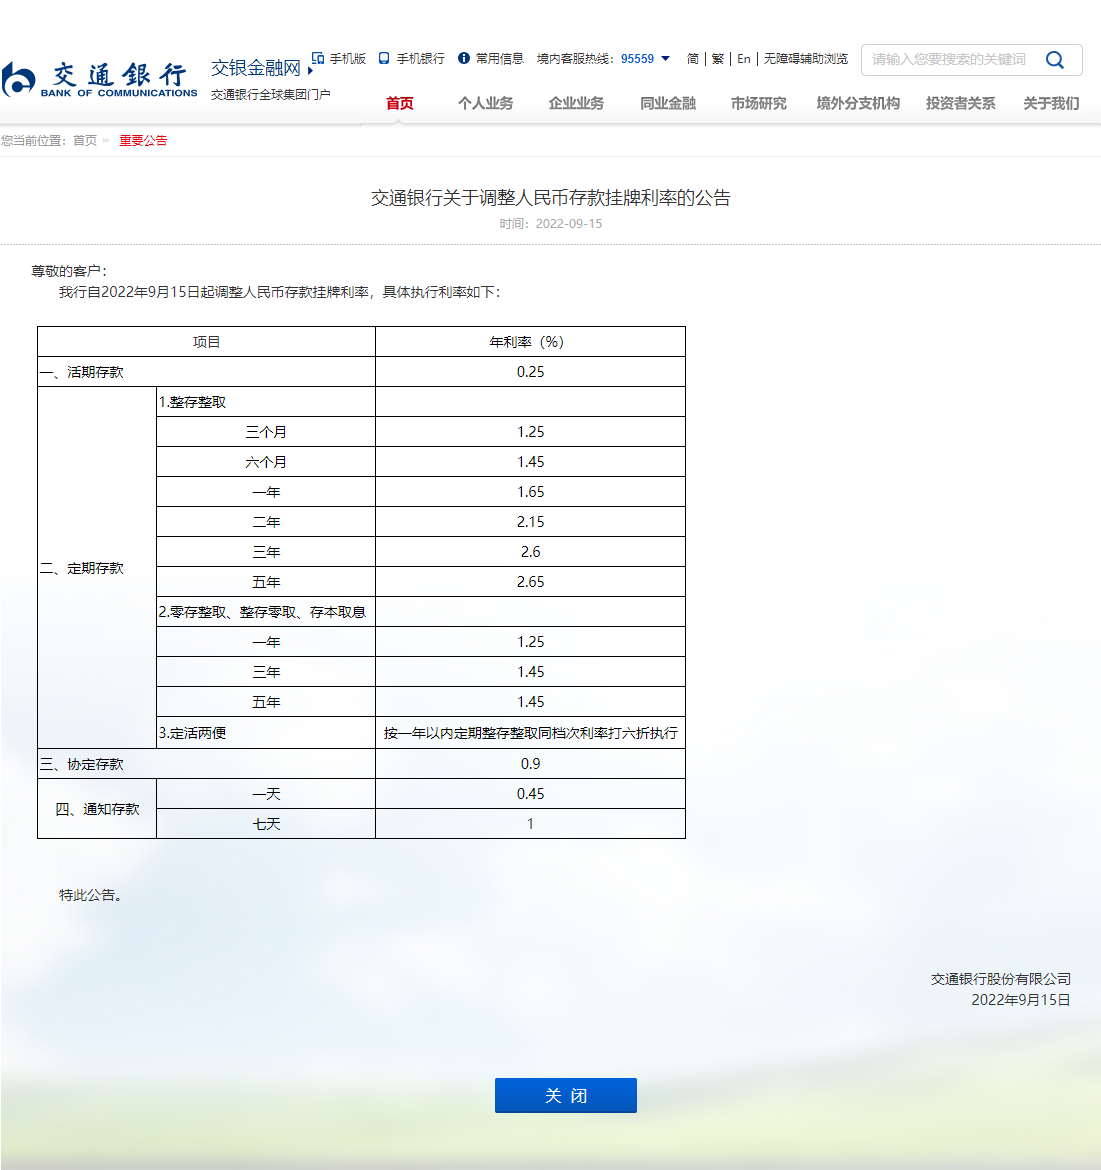Open the 手机银行 mobile banking link
1101x1170 pixels.
pos(412,59)
